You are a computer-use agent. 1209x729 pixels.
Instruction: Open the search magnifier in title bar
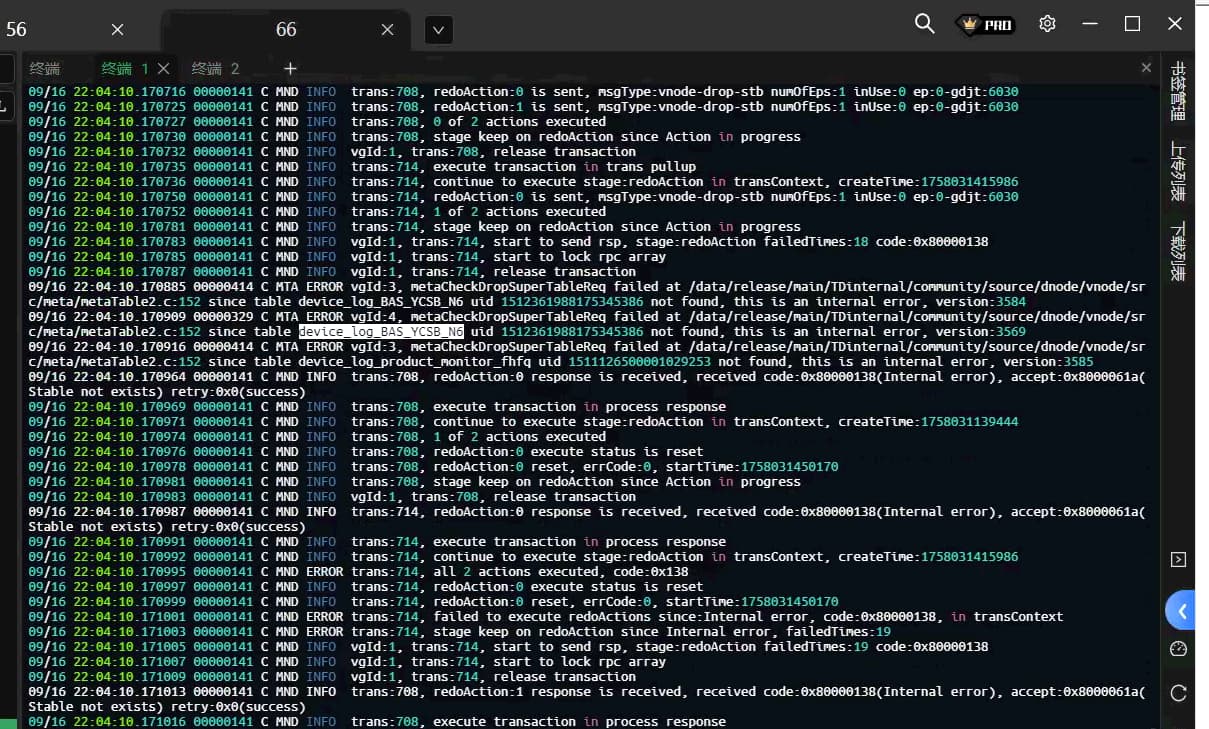click(x=924, y=24)
